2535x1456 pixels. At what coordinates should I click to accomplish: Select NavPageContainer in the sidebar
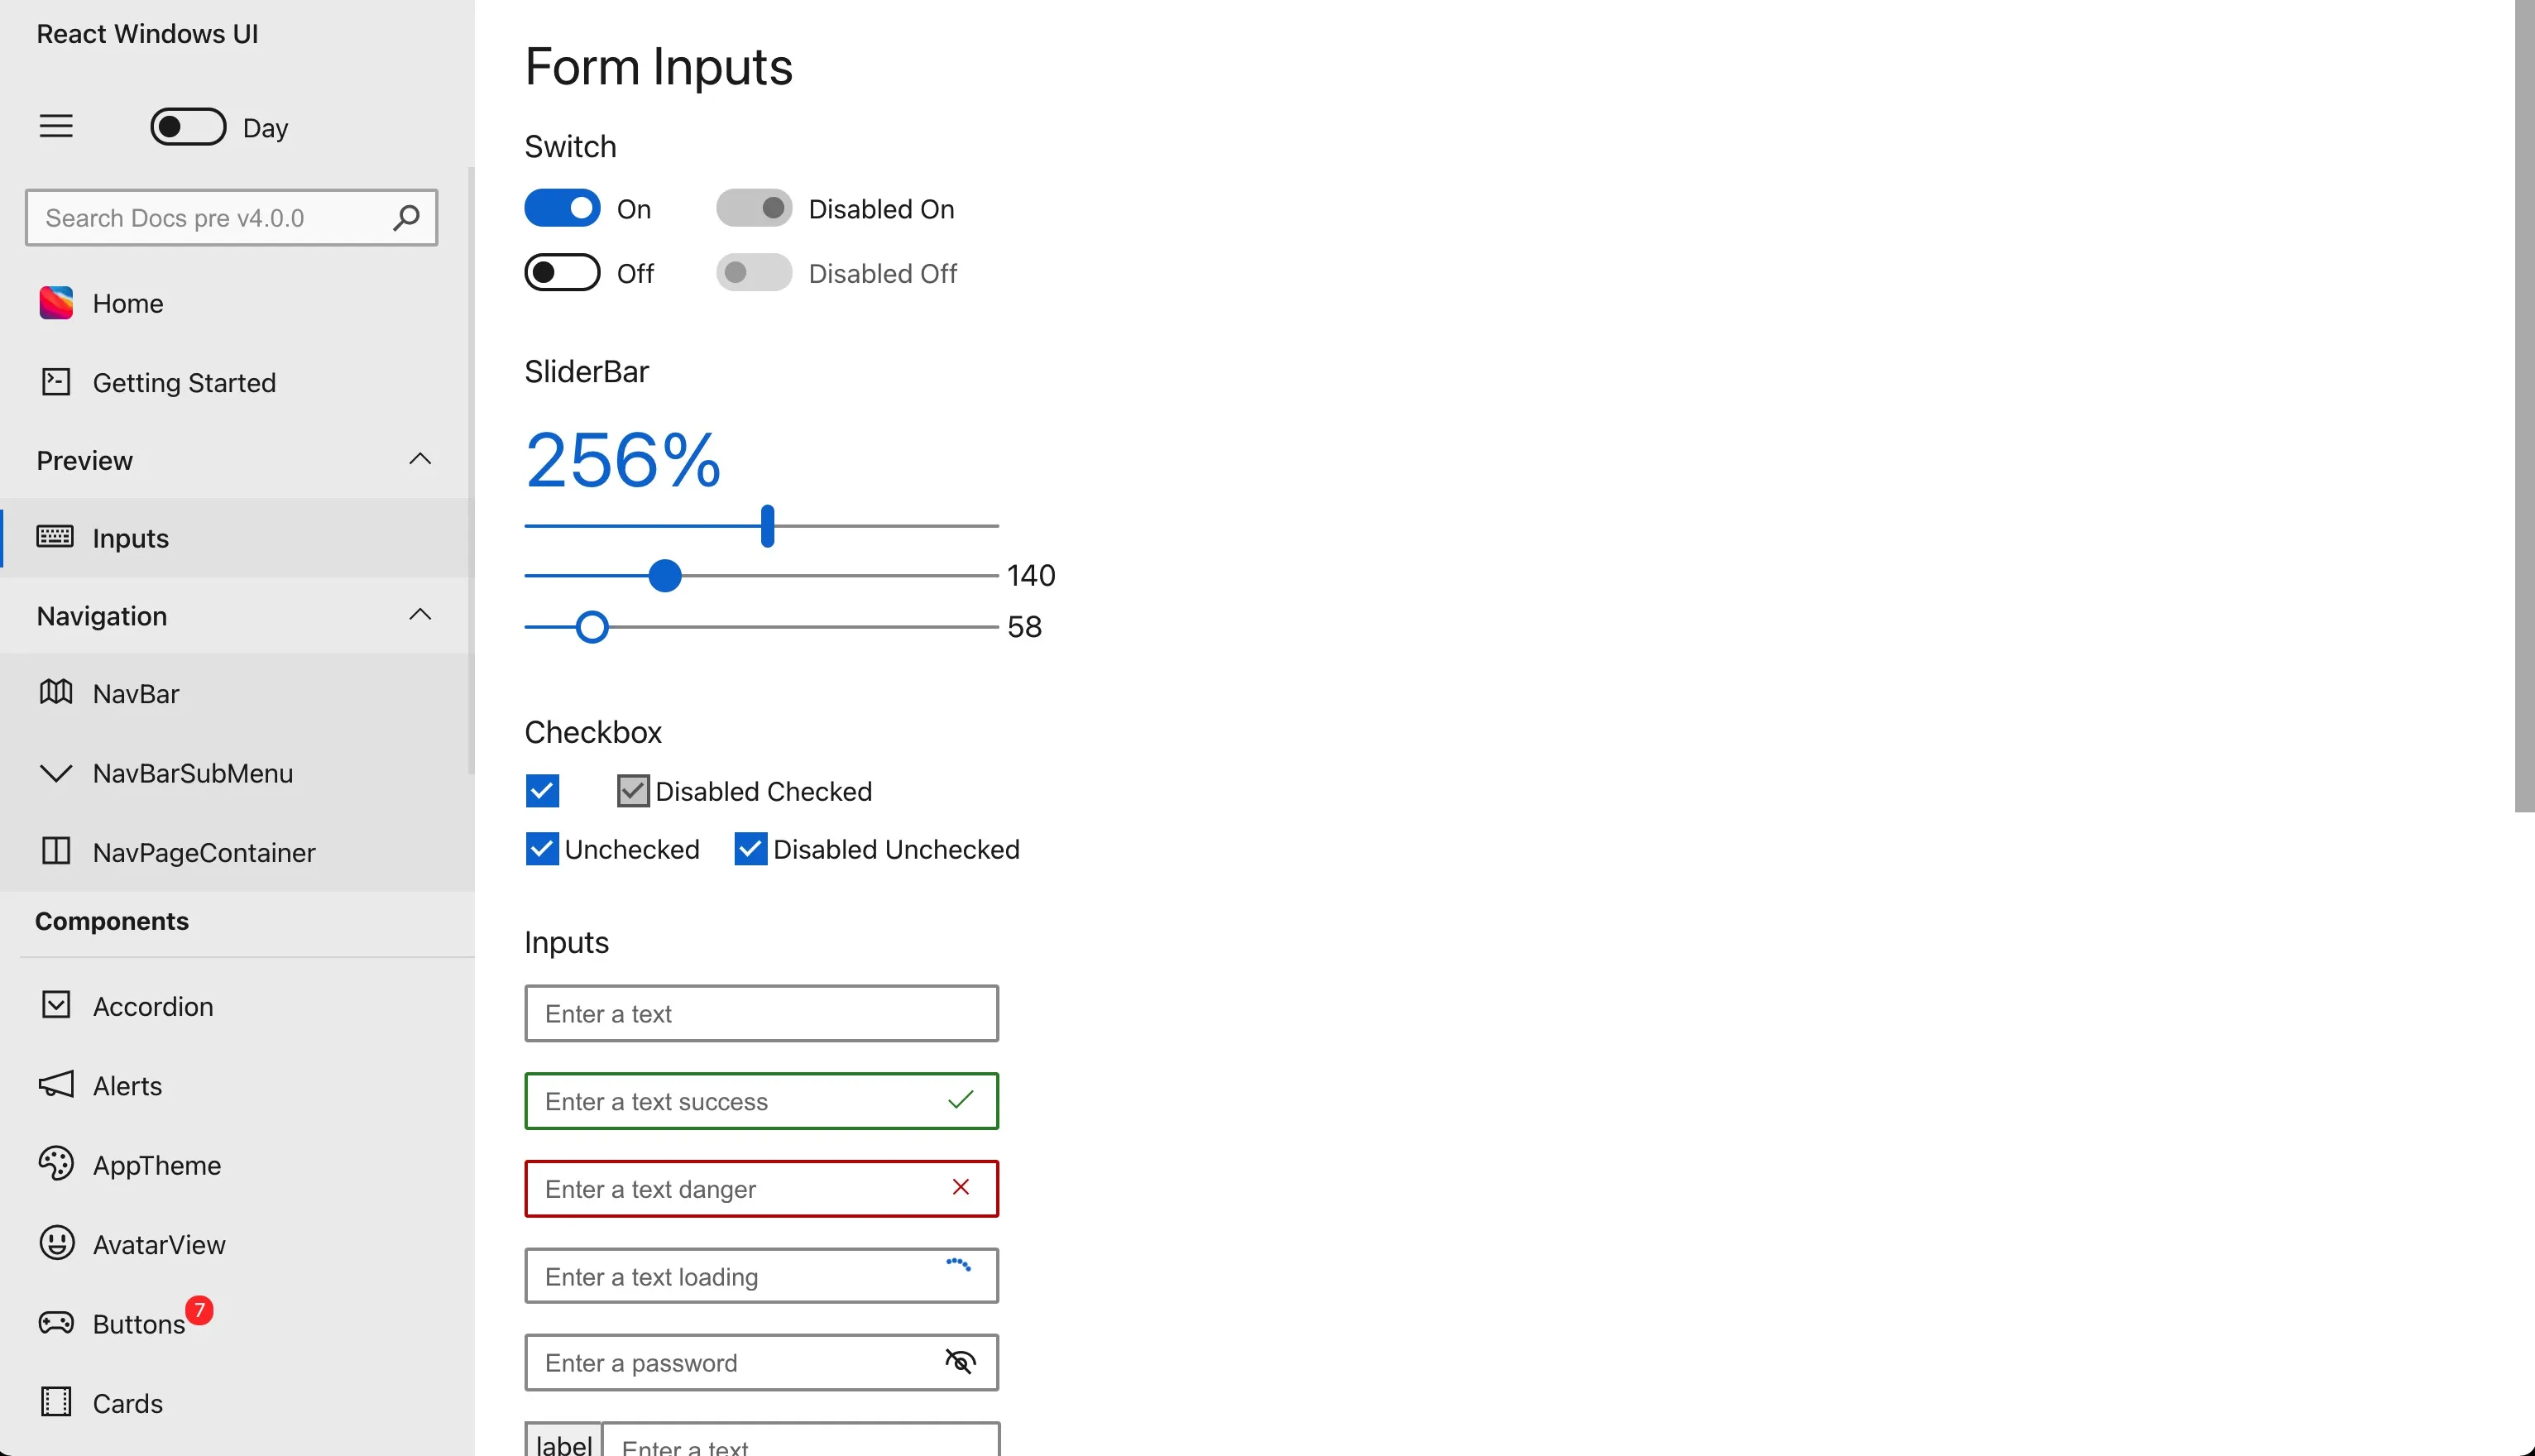click(x=204, y=852)
